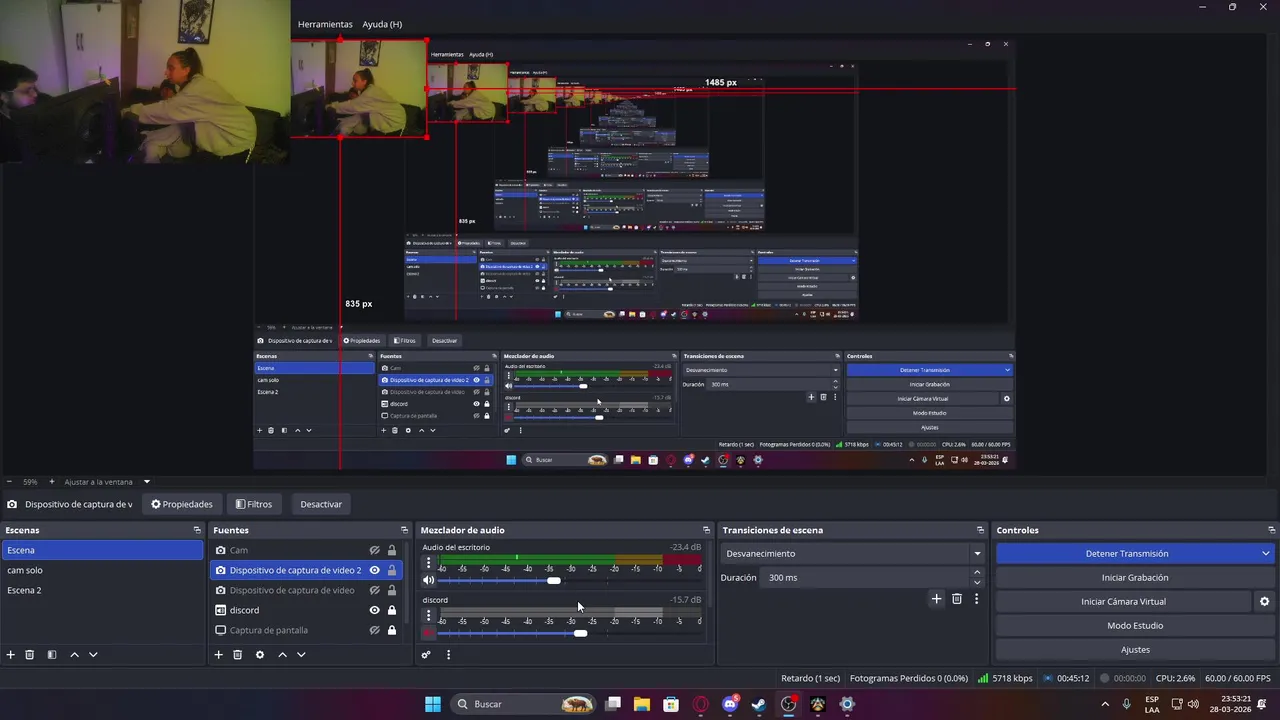The image size is (1280, 720).
Task: Start recording with Iniciar Grabación
Action: click(1134, 578)
